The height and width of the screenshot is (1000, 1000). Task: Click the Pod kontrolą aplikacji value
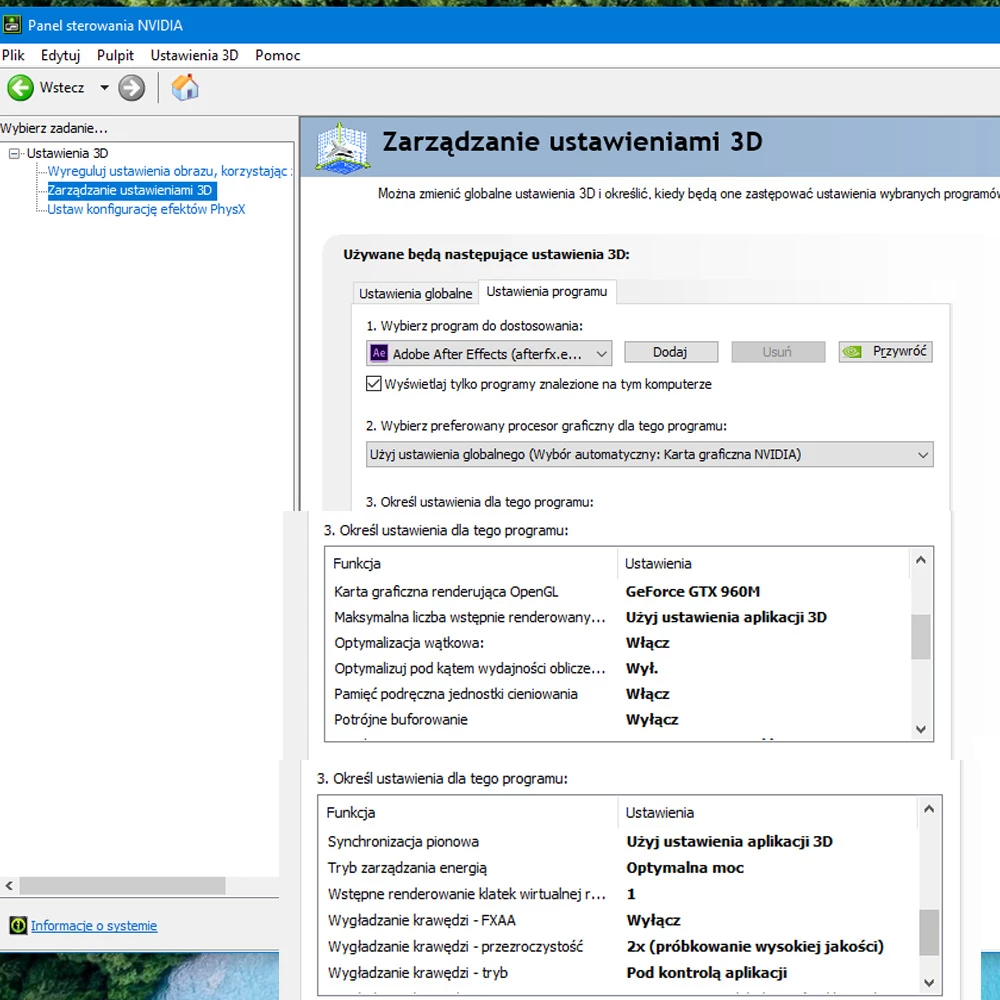(x=707, y=972)
